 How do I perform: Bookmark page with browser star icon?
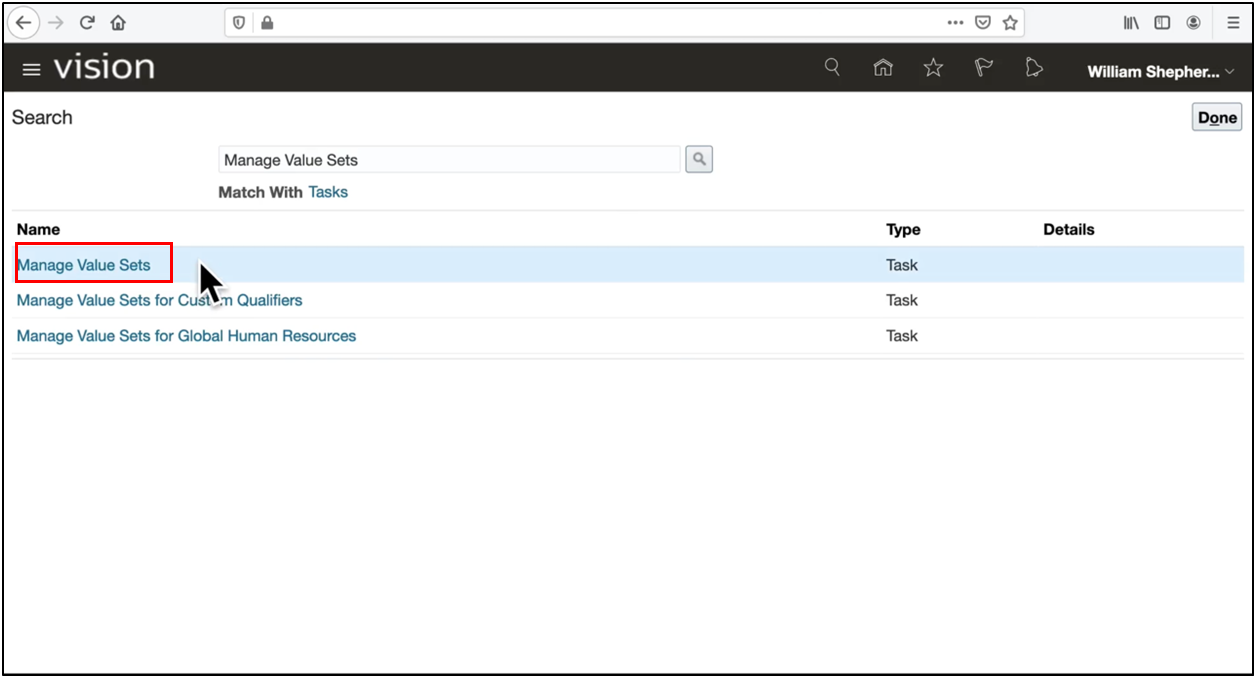click(x=1010, y=22)
